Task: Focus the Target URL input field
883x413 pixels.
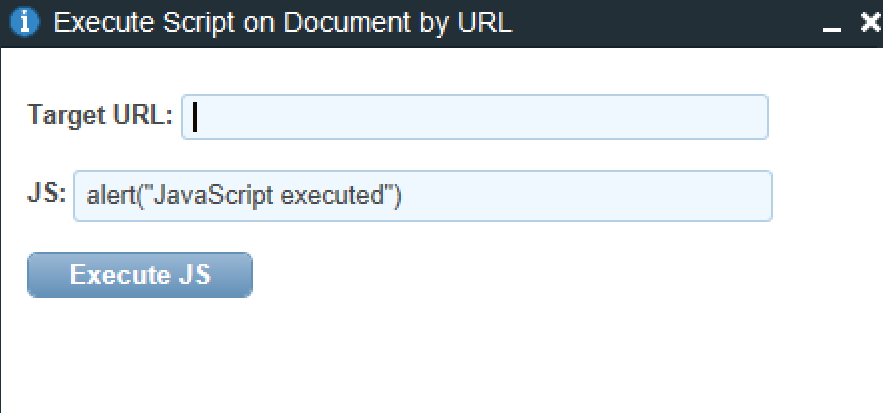Action: (x=475, y=117)
